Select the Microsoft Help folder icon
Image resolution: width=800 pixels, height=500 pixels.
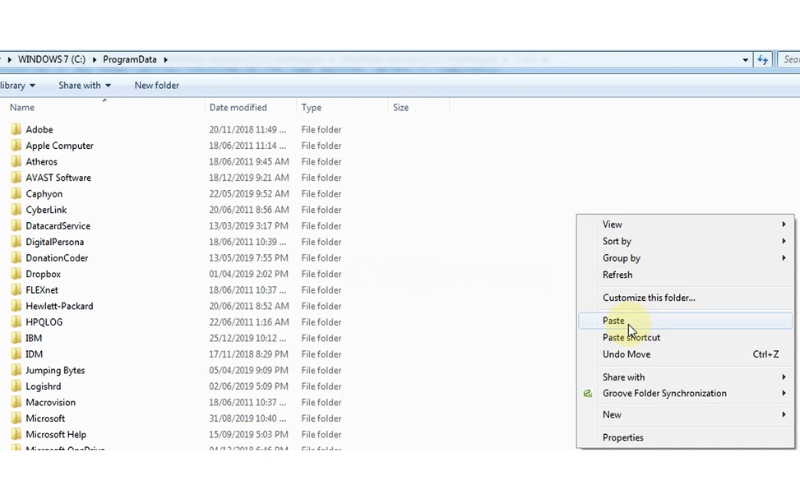[x=16, y=434]
